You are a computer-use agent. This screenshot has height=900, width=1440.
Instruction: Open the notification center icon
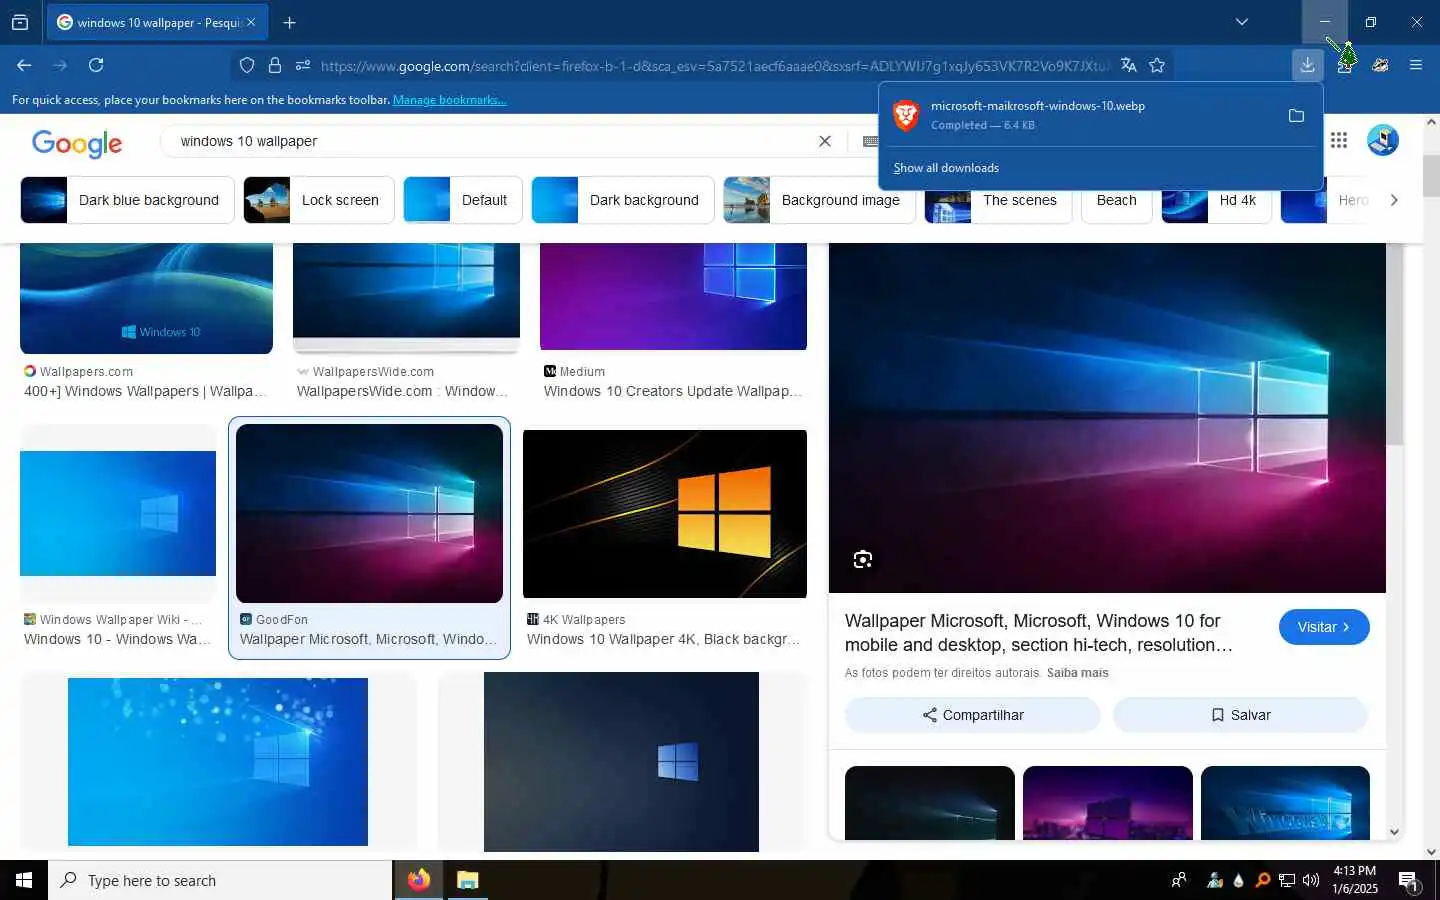1409,881
